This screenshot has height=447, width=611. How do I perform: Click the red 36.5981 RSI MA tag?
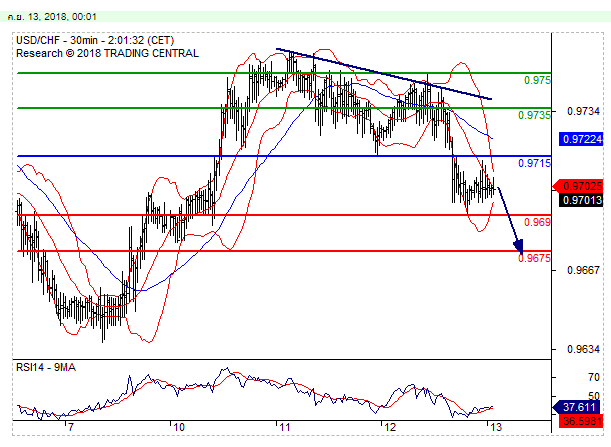581,421
